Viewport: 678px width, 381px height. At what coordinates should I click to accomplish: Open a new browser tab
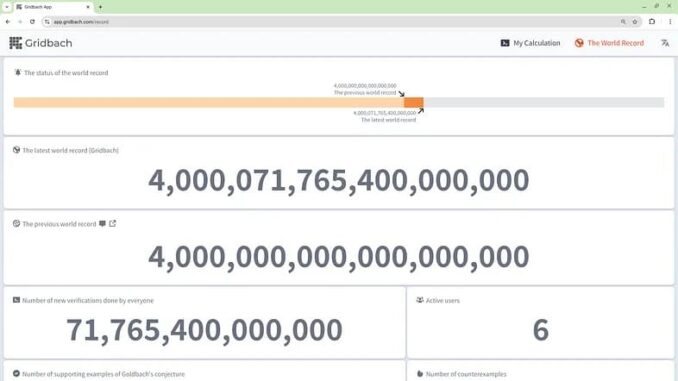click(100, 7)
